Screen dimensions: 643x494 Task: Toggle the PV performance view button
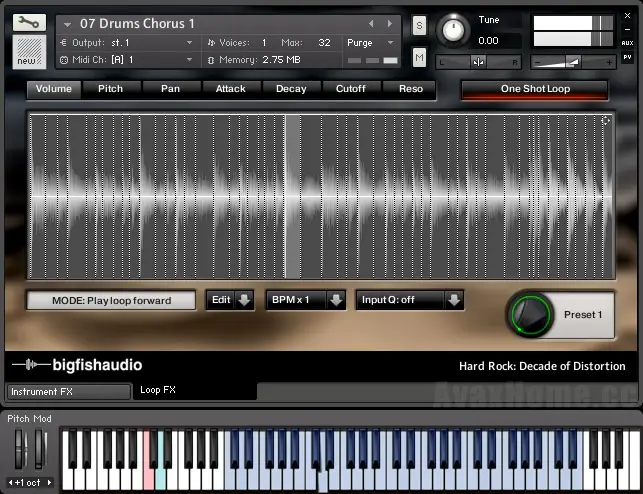[627, 57]
